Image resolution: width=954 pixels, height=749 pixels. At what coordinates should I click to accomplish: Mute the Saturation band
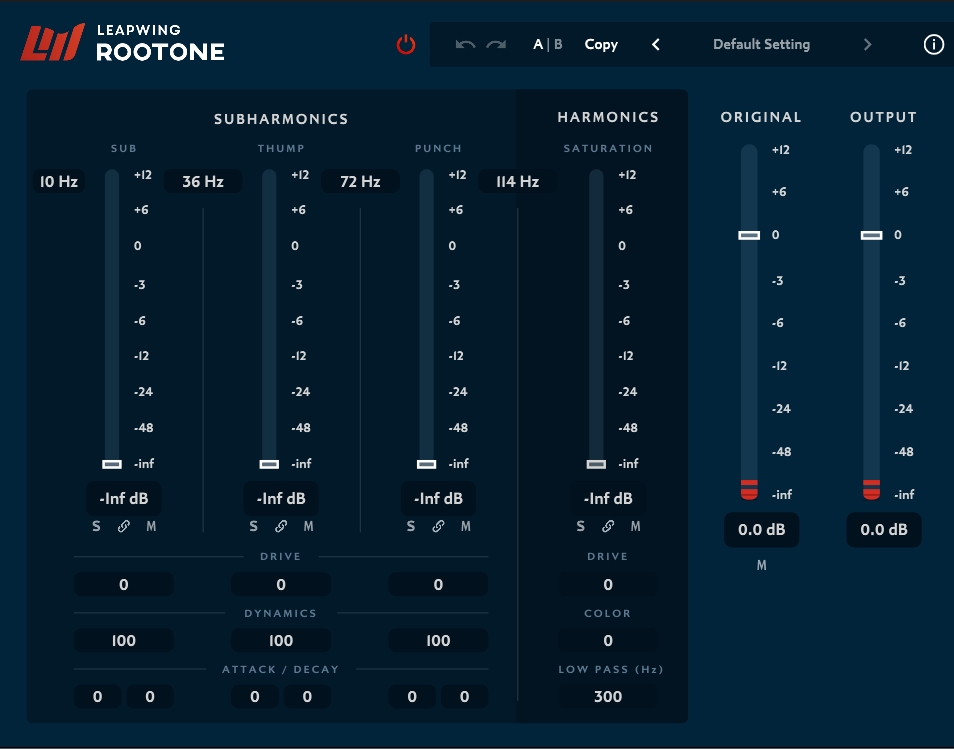635,526
